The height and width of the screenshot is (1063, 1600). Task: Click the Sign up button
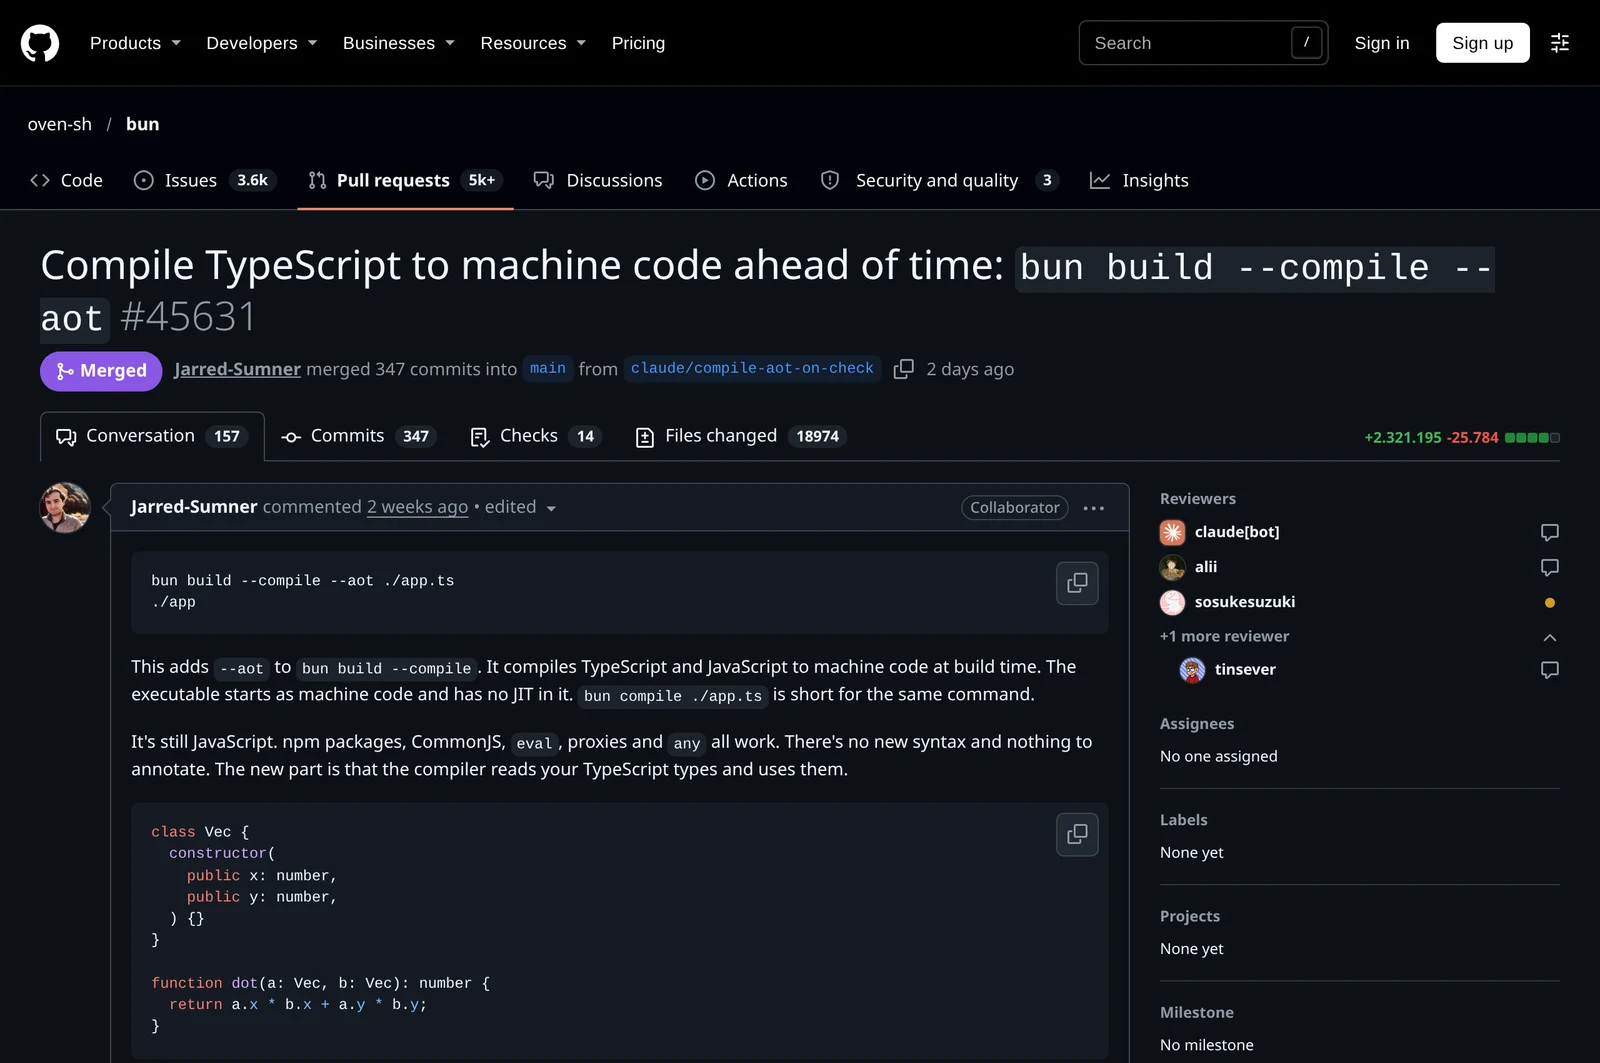pyautogui.click(x=1482, y=43)
